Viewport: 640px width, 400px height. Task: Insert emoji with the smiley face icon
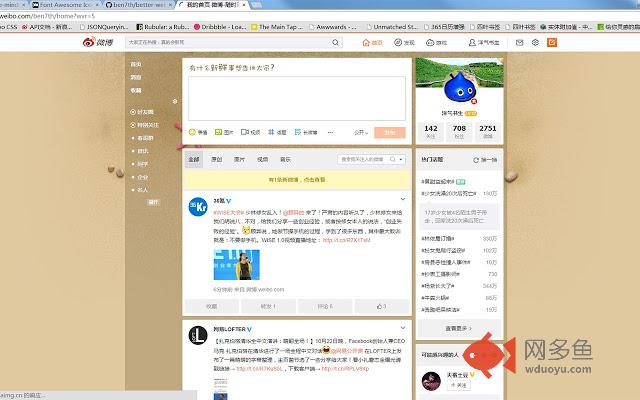[x=193, y=132]
